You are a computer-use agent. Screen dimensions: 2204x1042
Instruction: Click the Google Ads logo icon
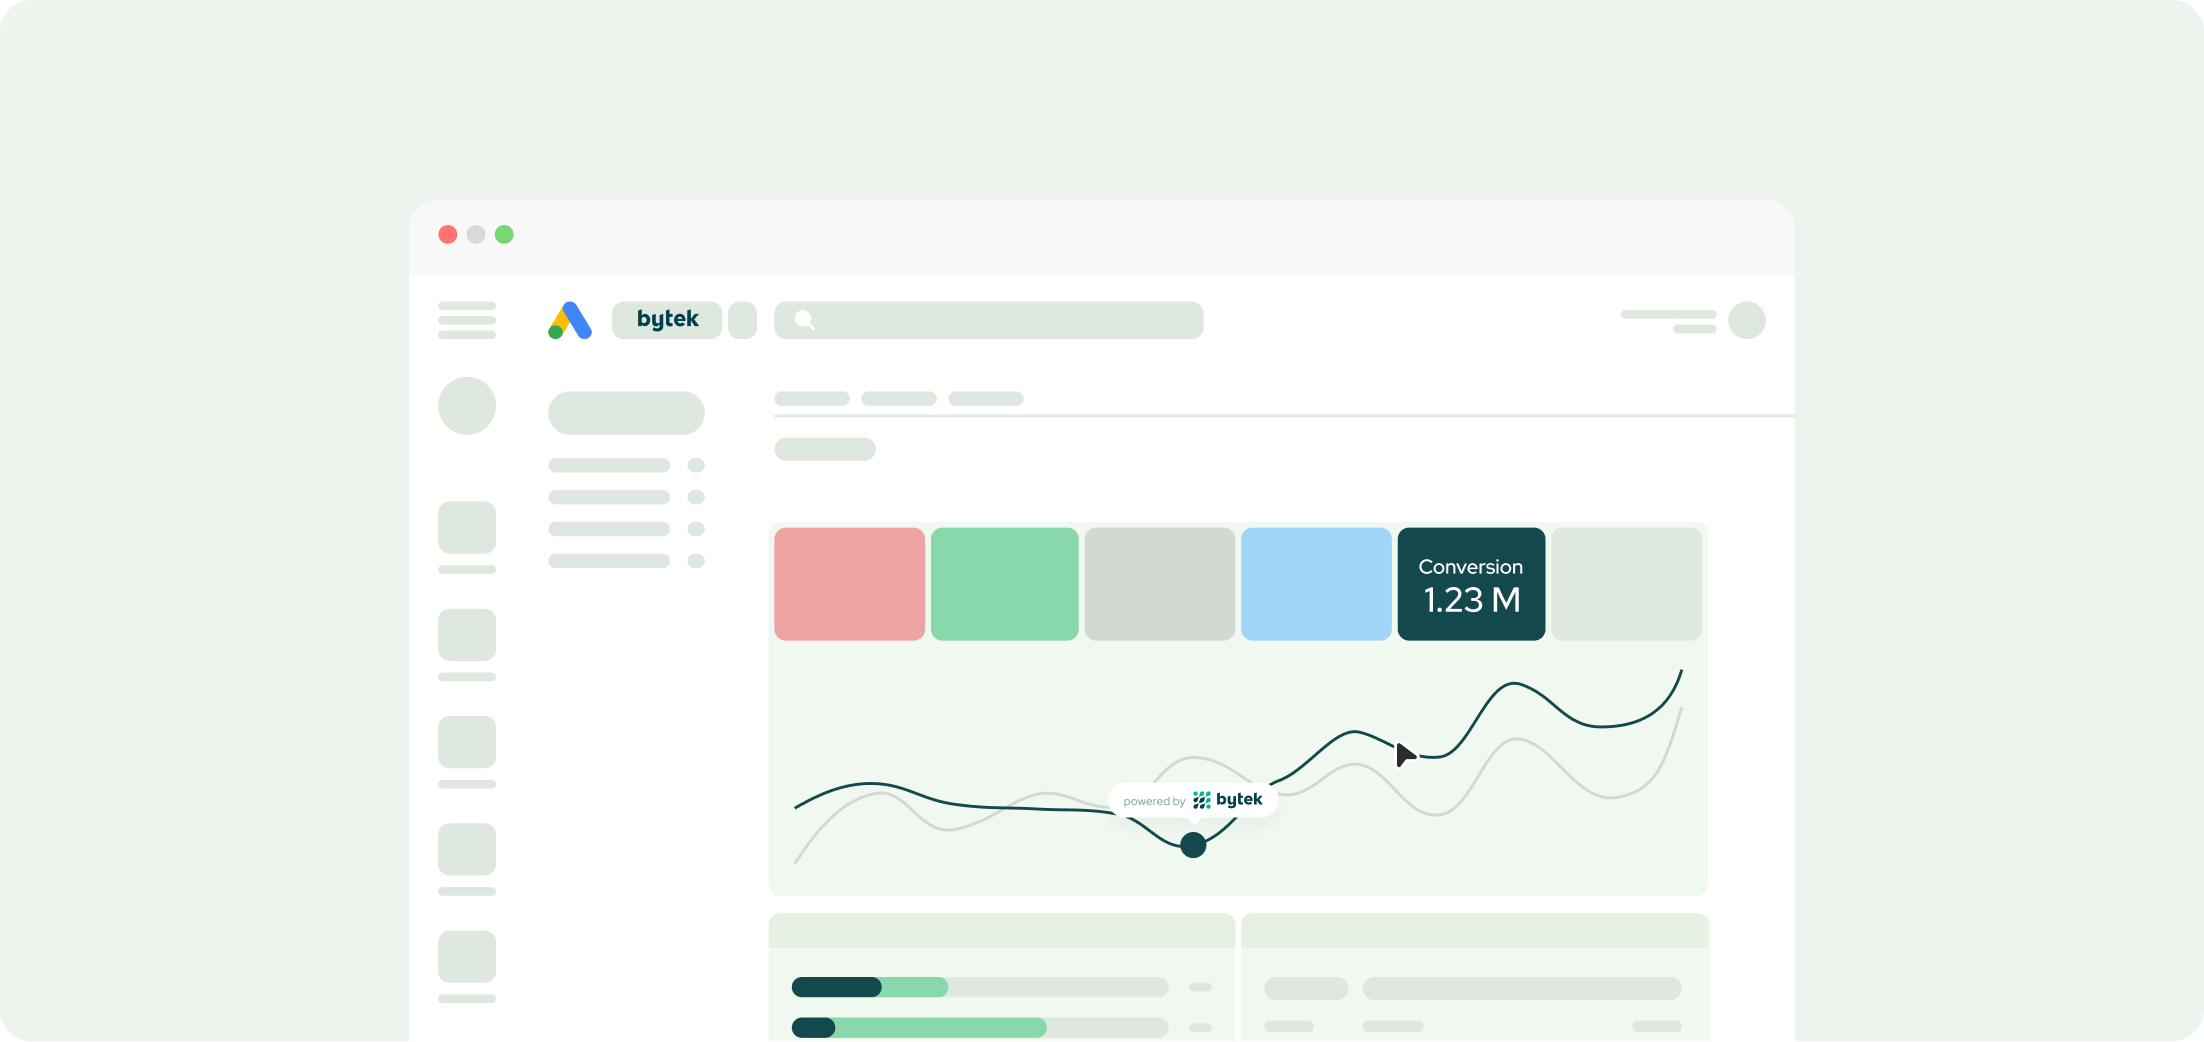coord(570,321)
